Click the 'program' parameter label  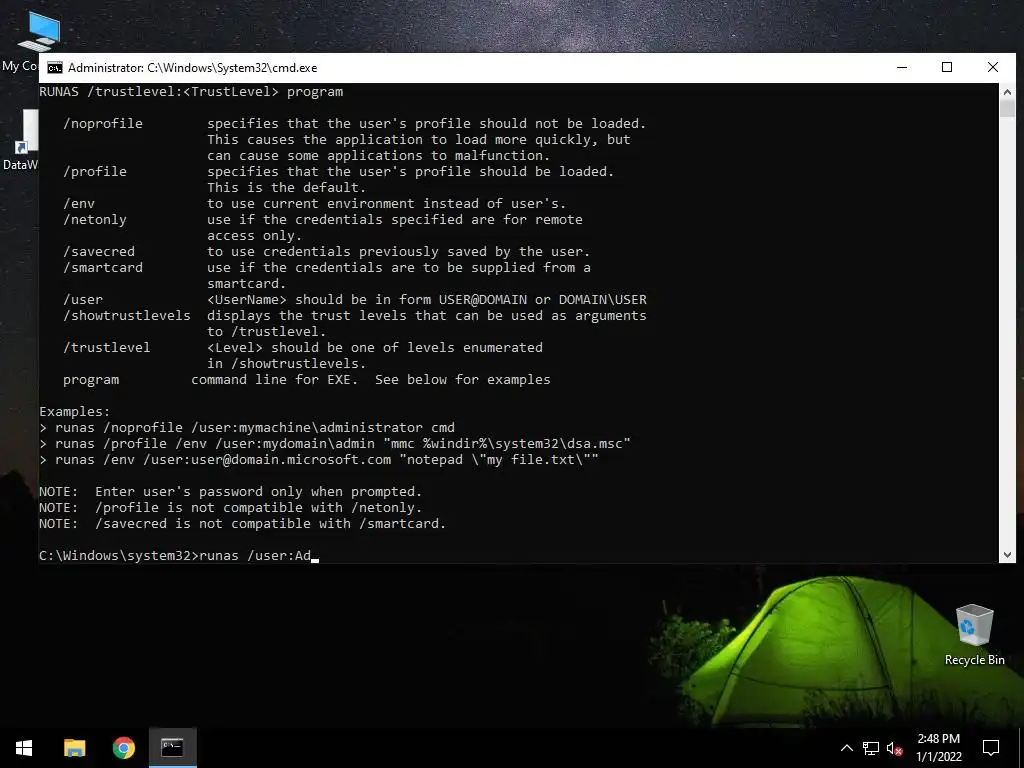[91, 379]
